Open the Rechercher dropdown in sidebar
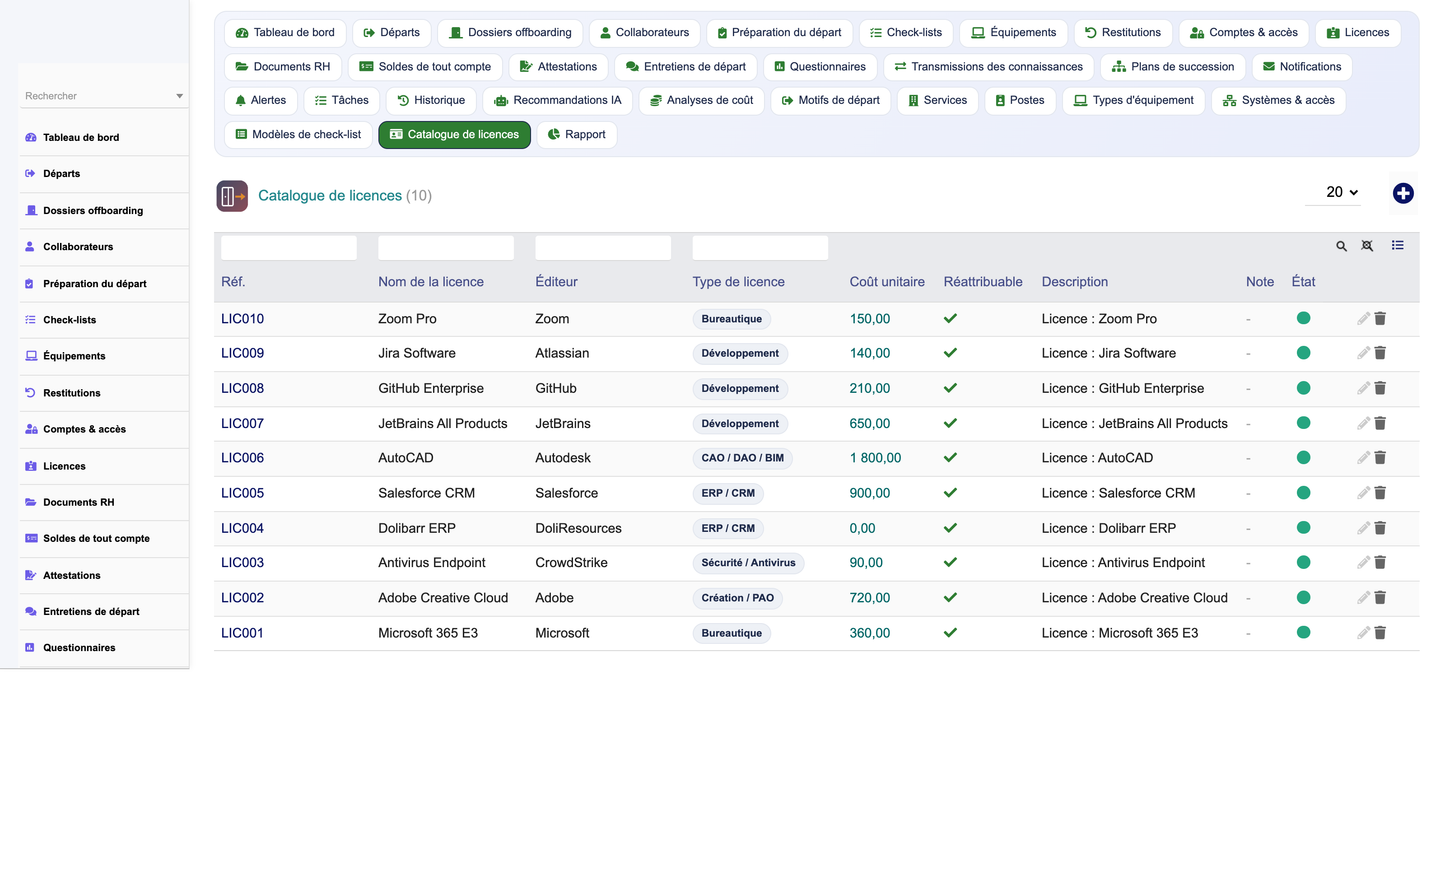This screenshot has width=1445, height=894. (104, 96)
